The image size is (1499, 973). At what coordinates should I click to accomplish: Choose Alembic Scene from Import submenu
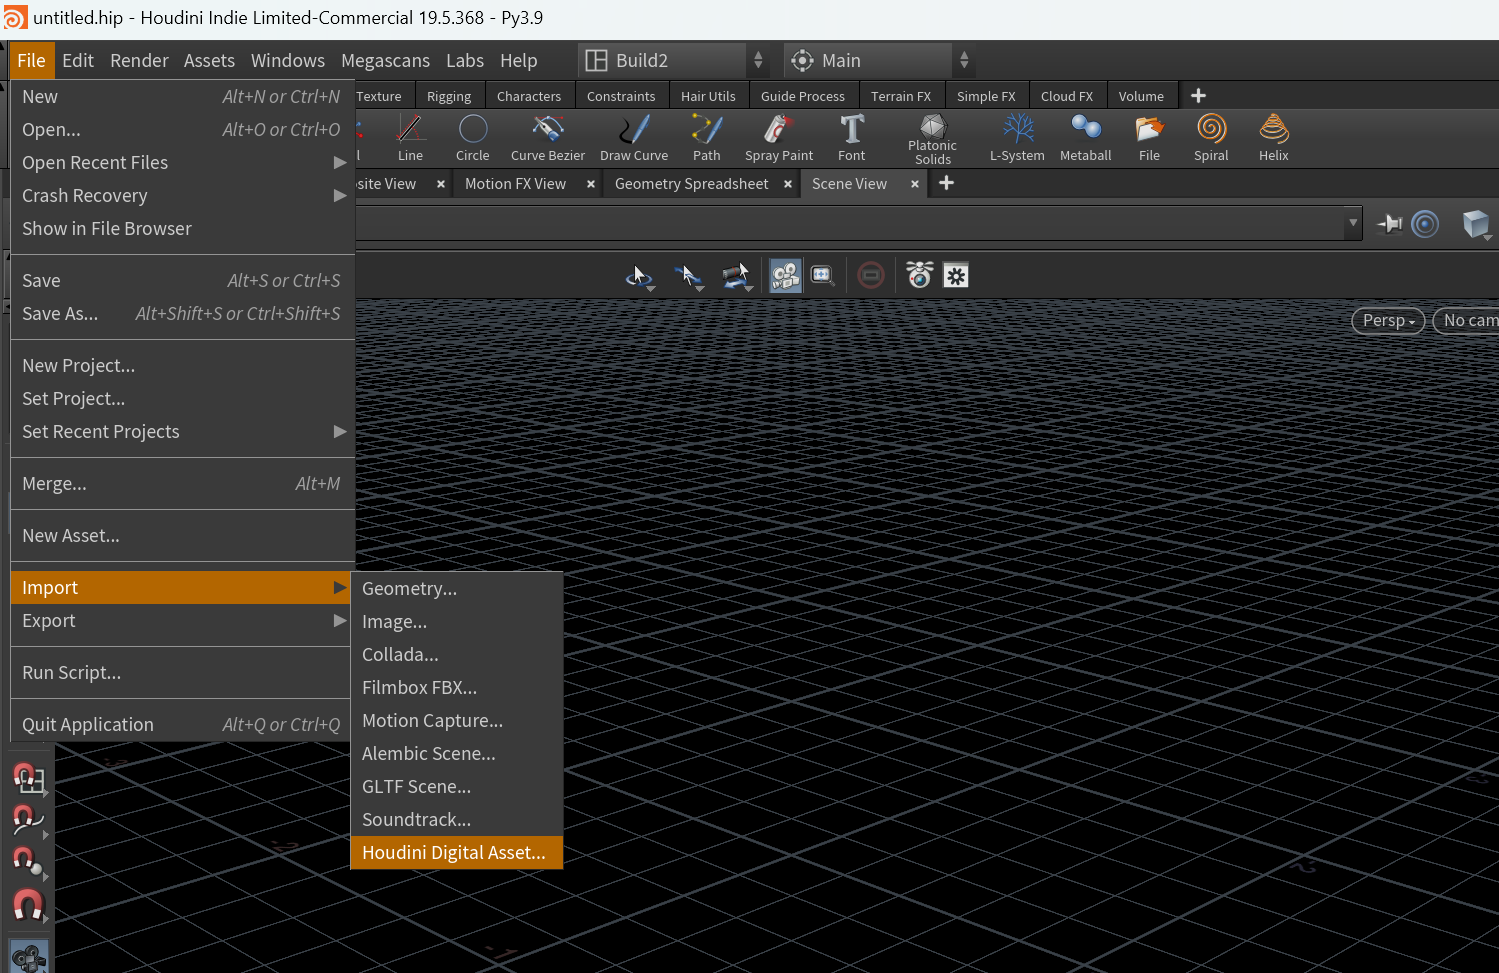point(457,754)
